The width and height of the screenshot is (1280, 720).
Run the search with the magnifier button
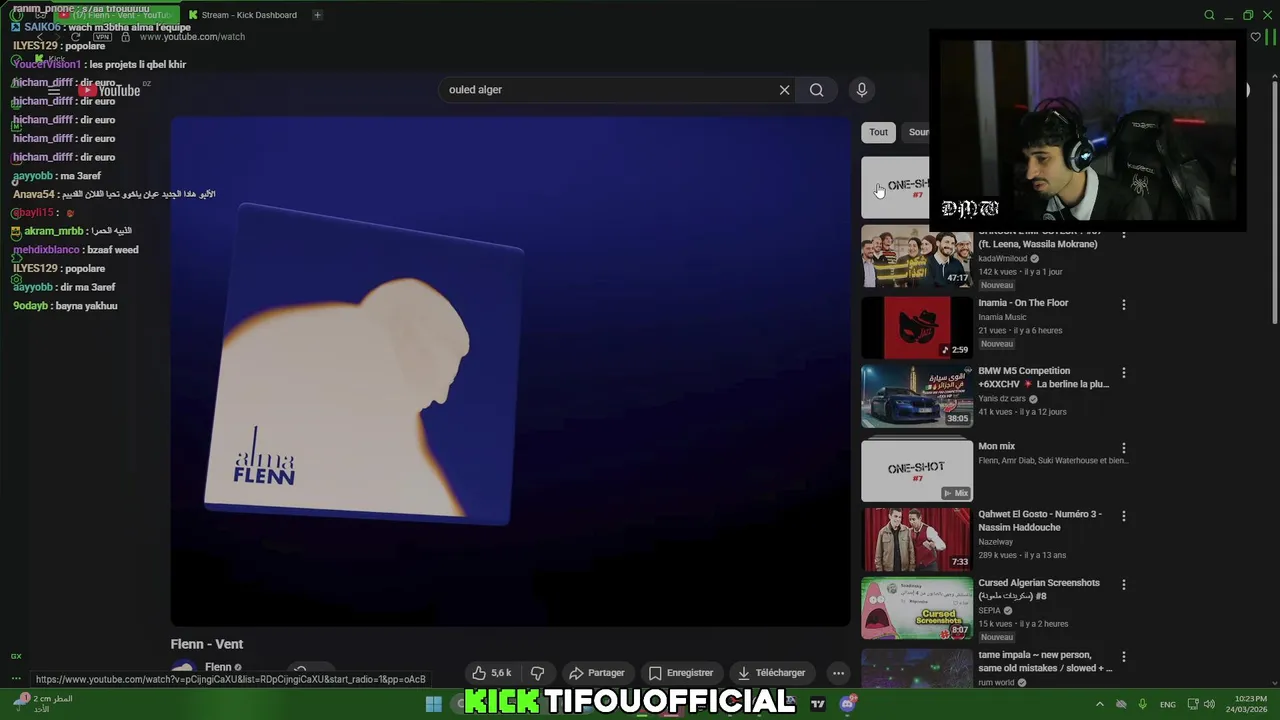click(816, 90)
